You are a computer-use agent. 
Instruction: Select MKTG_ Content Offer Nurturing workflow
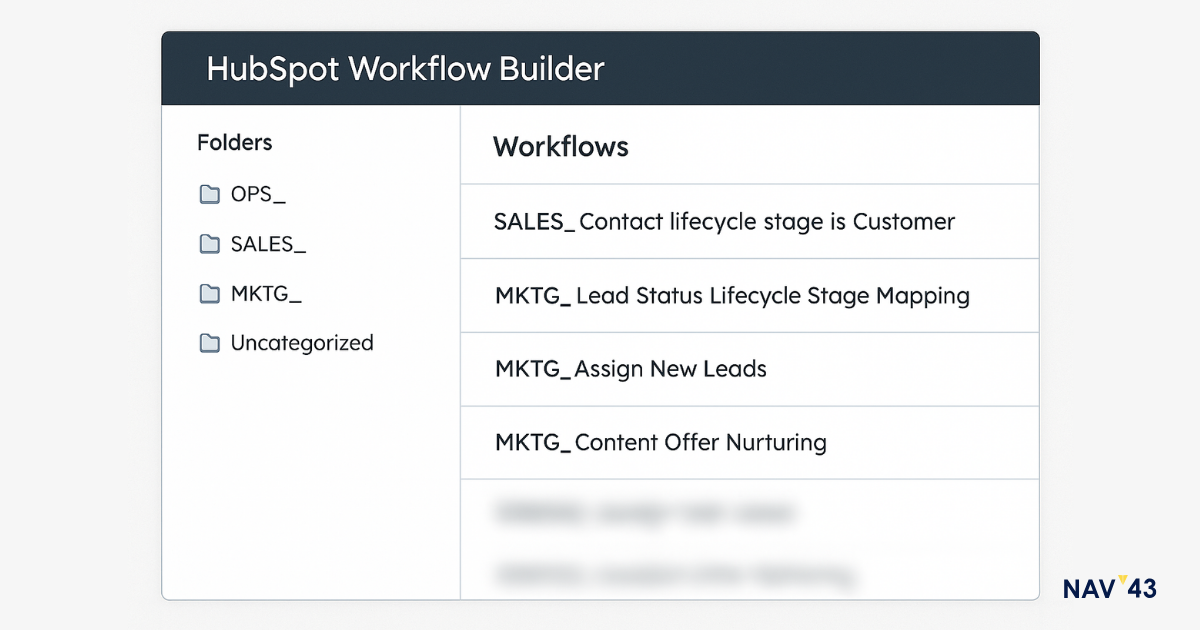660,442
